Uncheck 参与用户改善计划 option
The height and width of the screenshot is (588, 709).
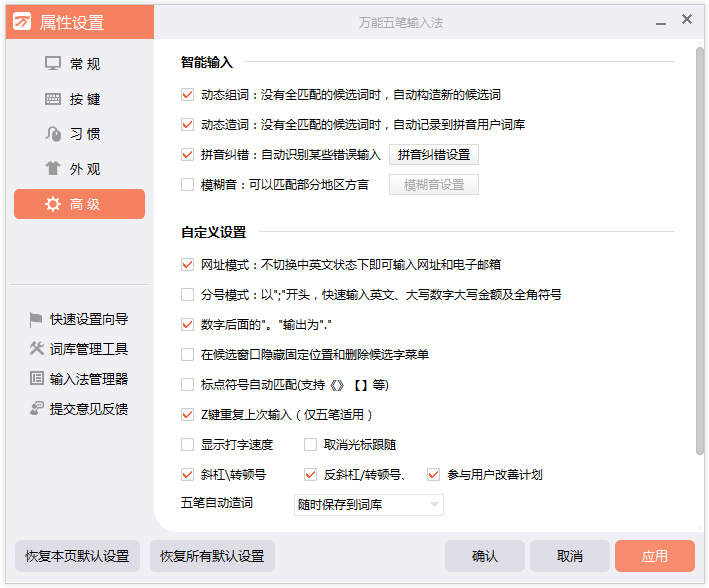pyautogui.click(x=434, y=474)
